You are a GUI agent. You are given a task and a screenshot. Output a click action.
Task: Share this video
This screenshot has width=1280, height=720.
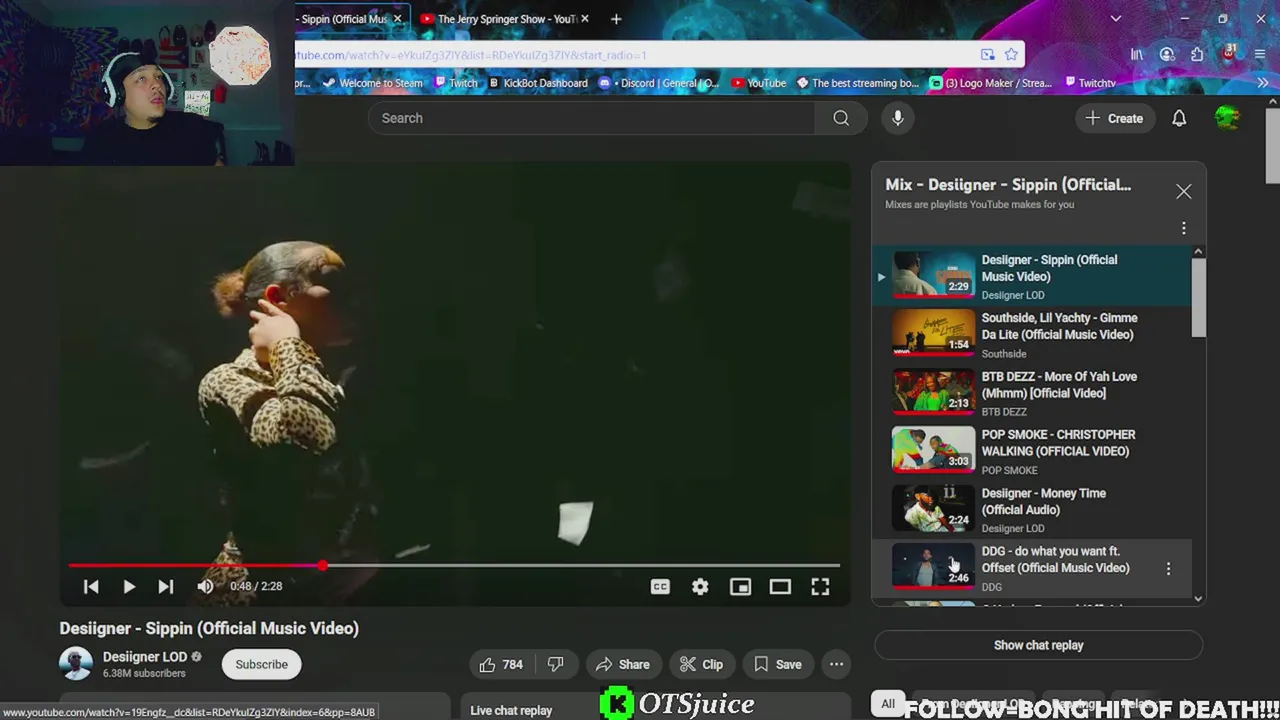[623, 664]
